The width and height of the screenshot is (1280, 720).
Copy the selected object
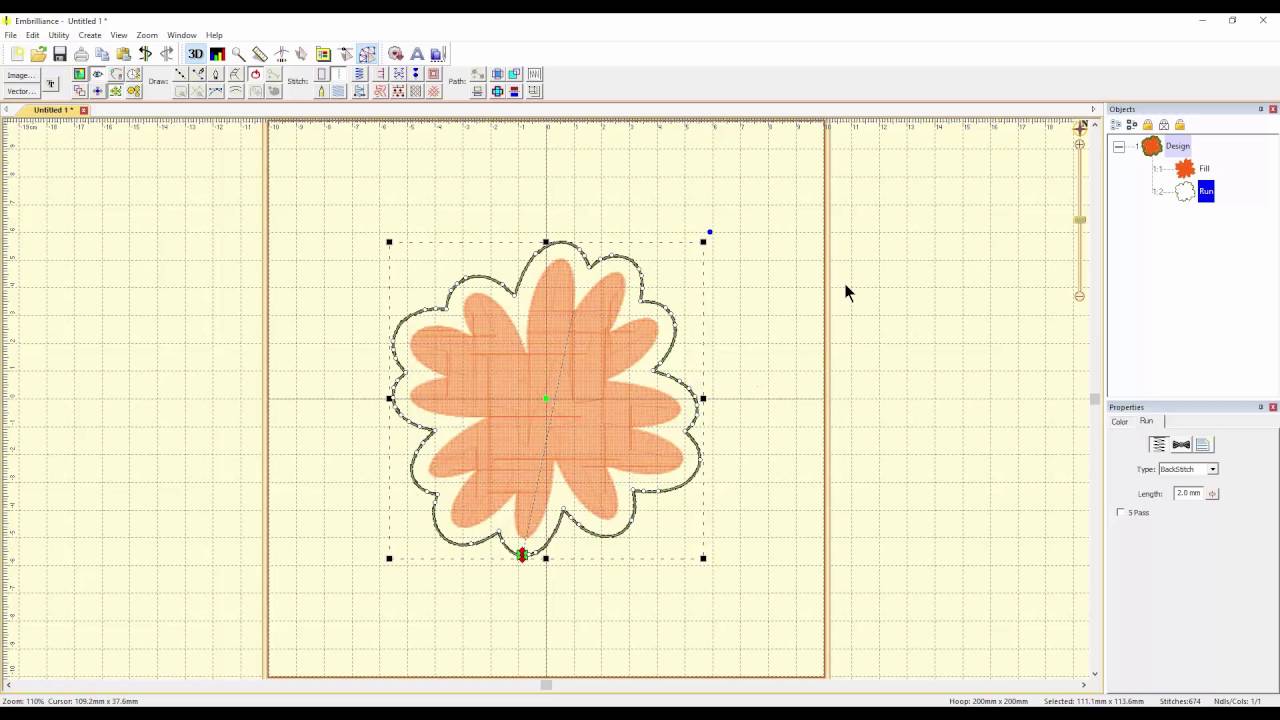[x=102, y=54]
